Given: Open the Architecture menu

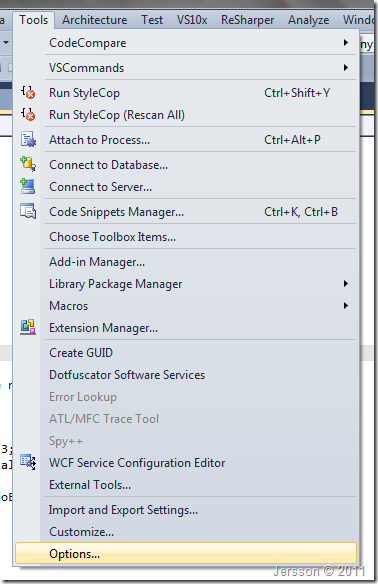Looking at the screenshot, I should tap(95, 20).
